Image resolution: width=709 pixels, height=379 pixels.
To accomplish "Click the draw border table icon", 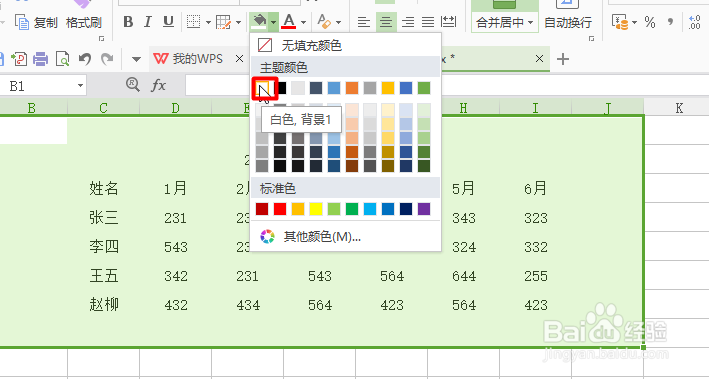I will pyautogui.click(x=224, y=21).
